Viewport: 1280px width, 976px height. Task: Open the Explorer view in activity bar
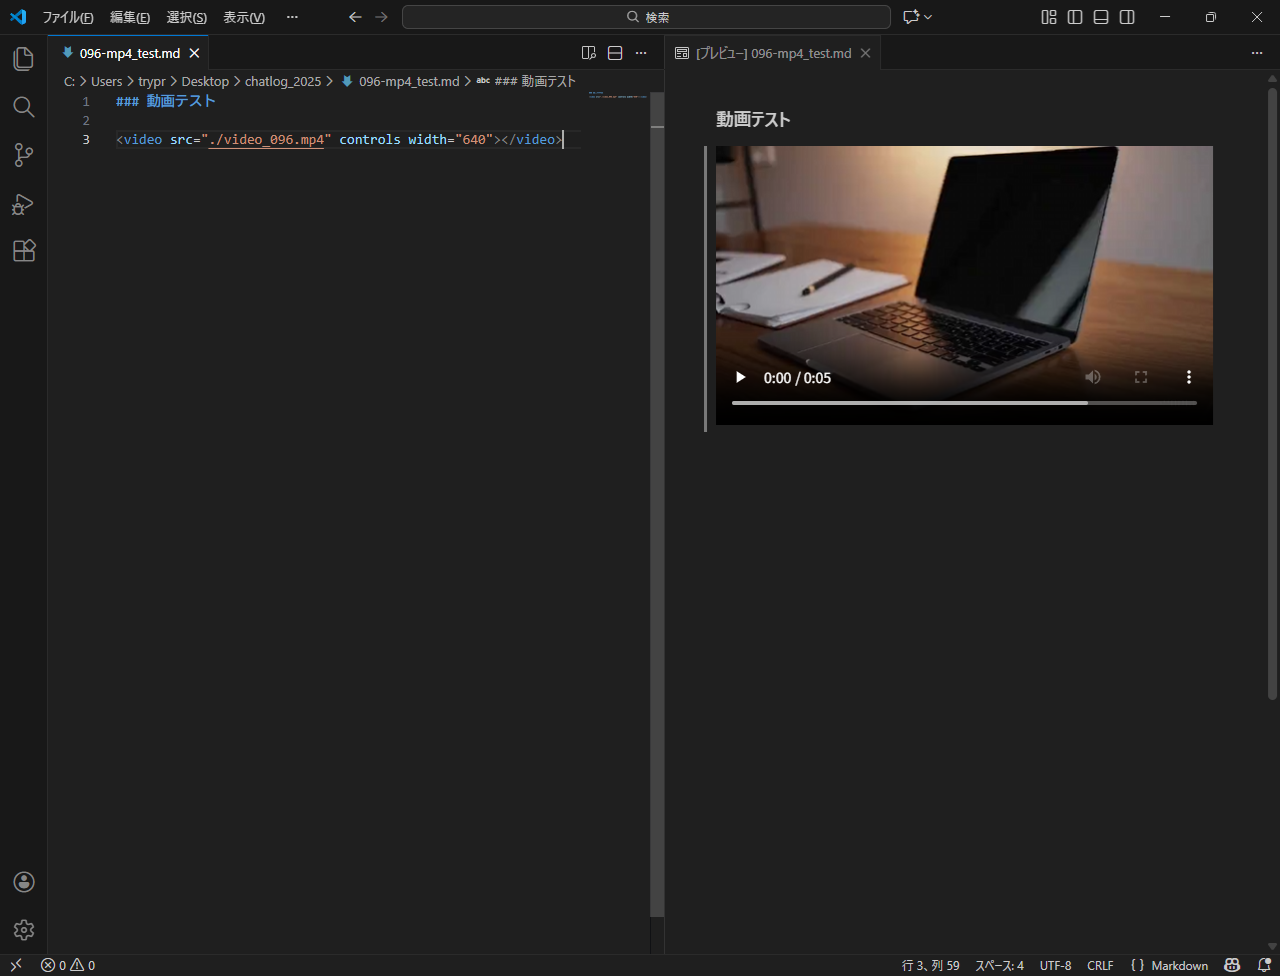[x=23, y=59]
